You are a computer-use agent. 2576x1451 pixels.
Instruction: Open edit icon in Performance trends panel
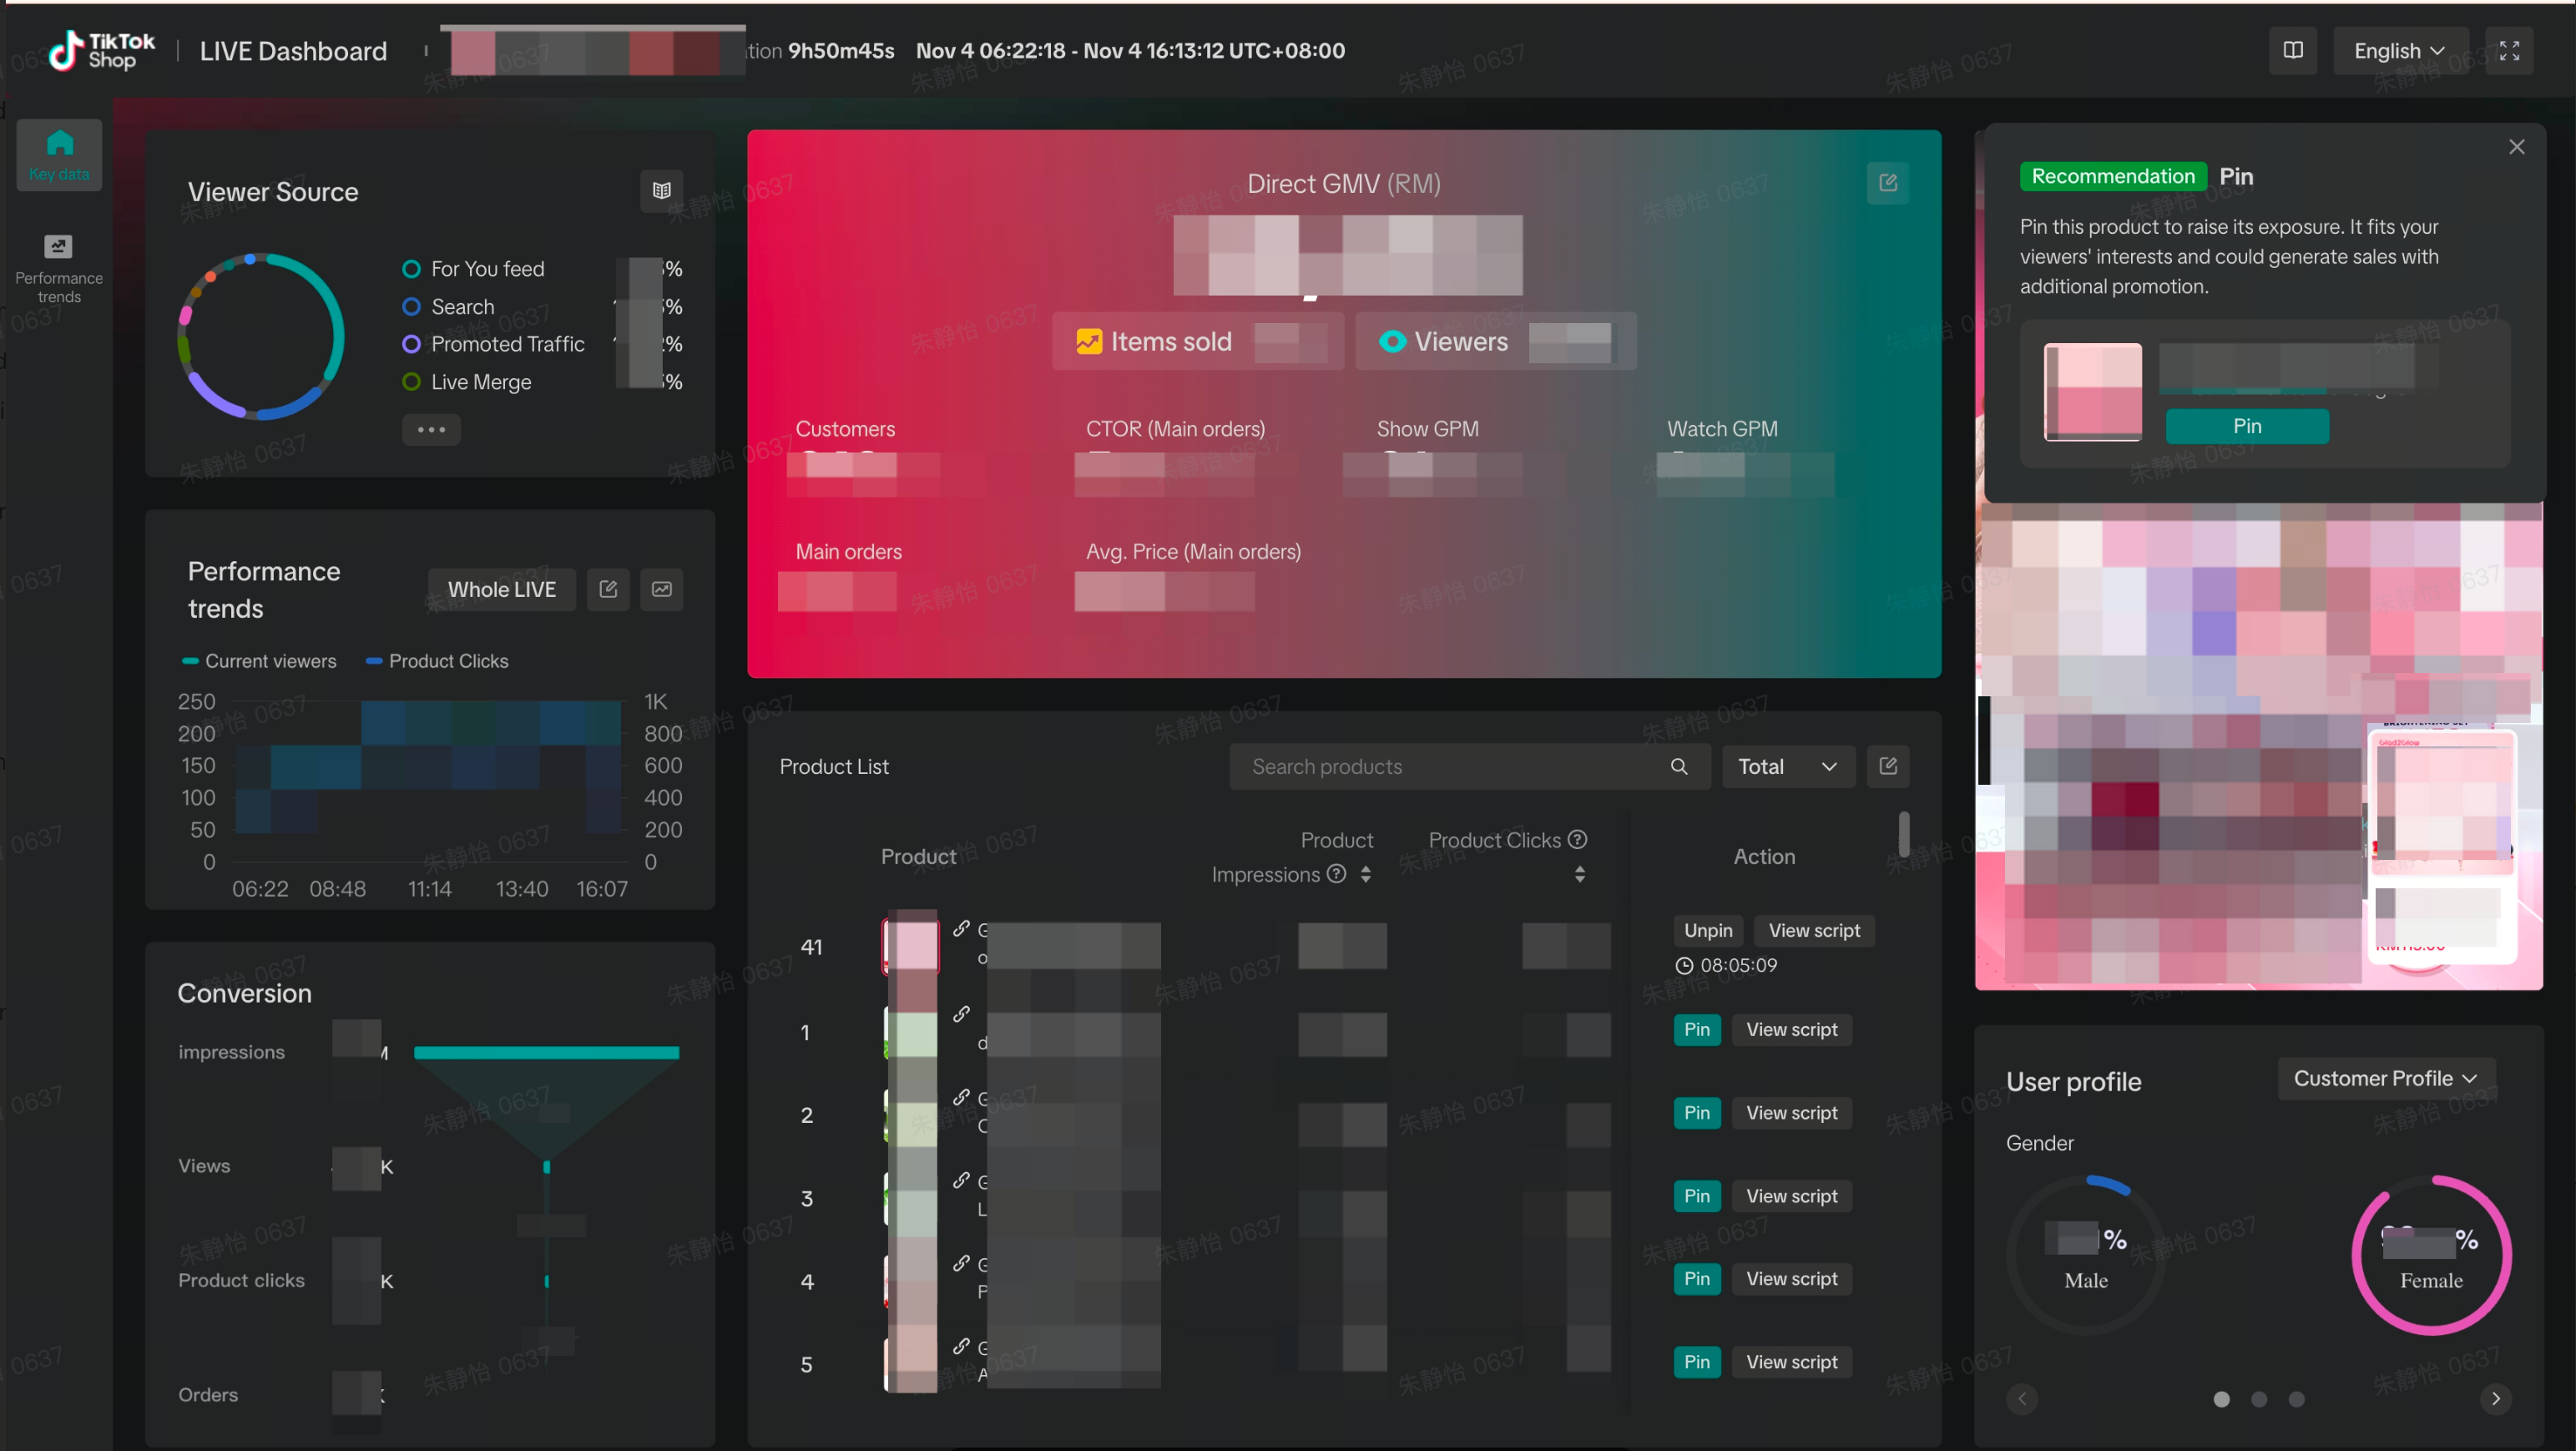pos(608,589)
